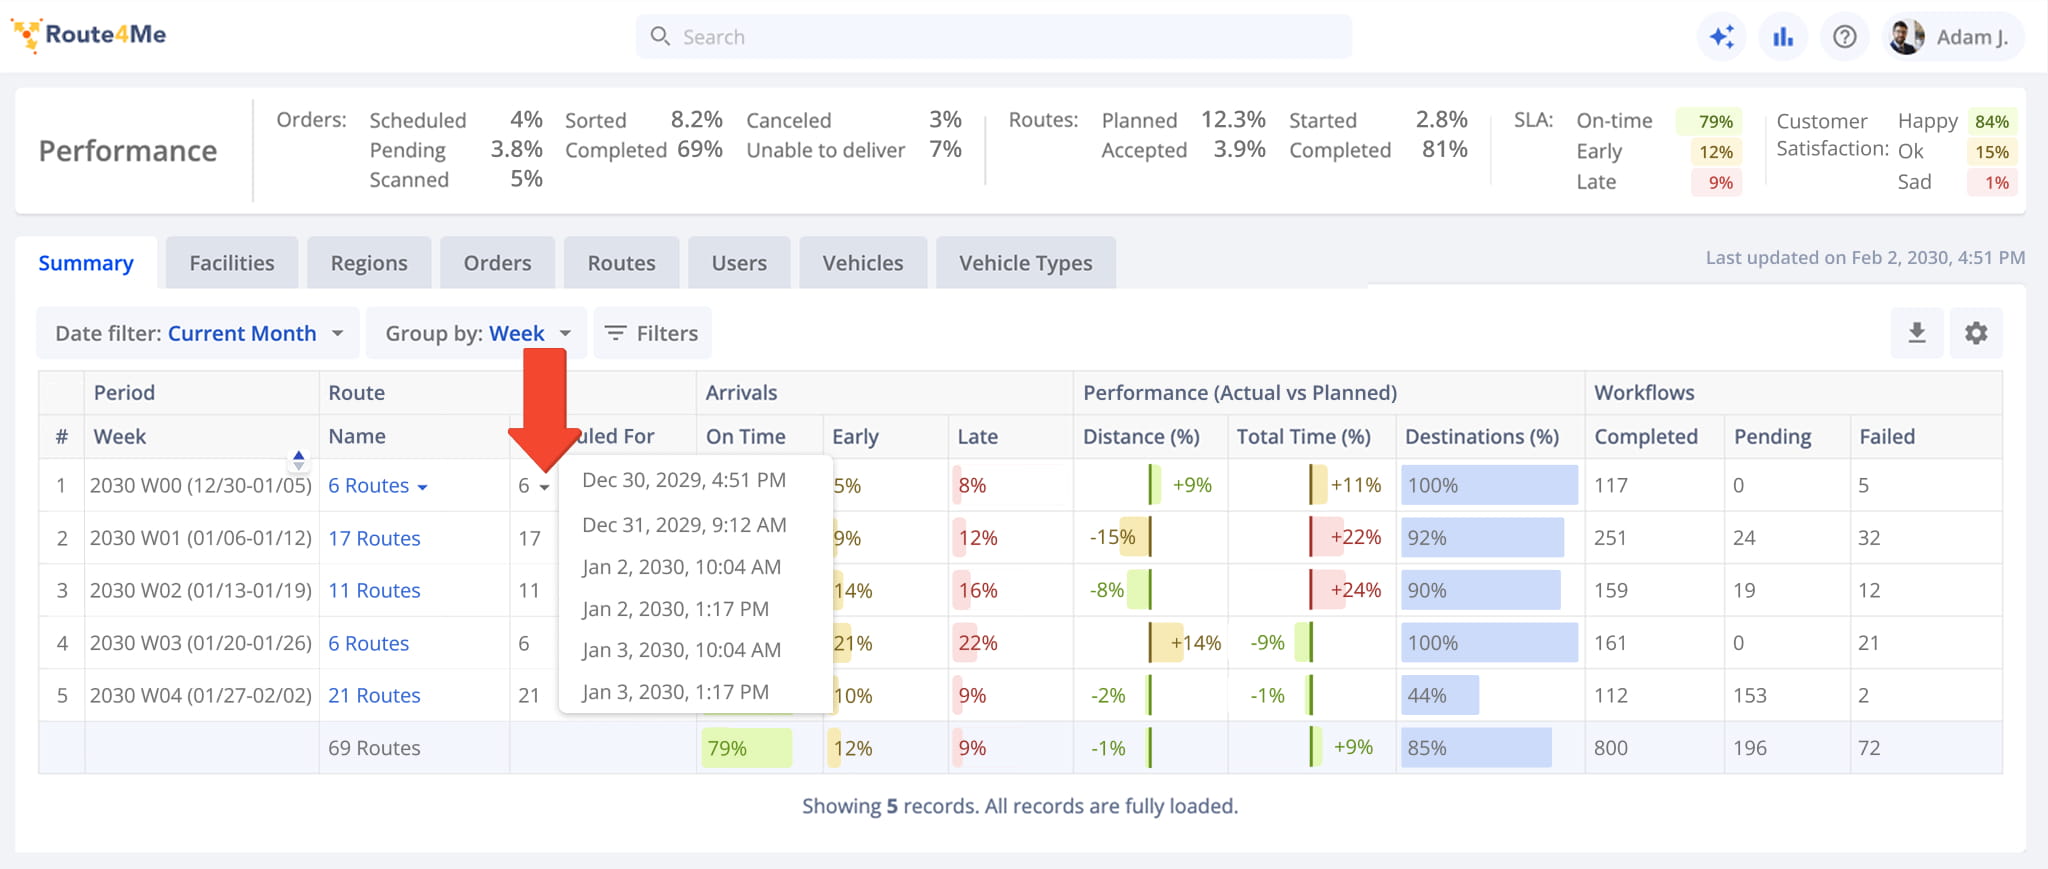Switch to the Vehicles tab
Image resolution: width=2048 pixels, height=869 pixels.
click(x=863, y=263)
